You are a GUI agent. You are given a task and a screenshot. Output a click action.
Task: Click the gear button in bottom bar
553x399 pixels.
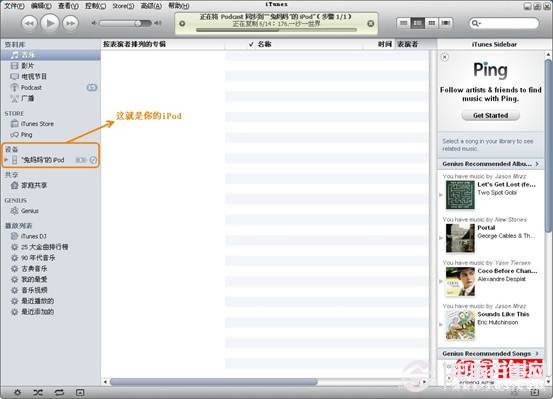[17, 392]
